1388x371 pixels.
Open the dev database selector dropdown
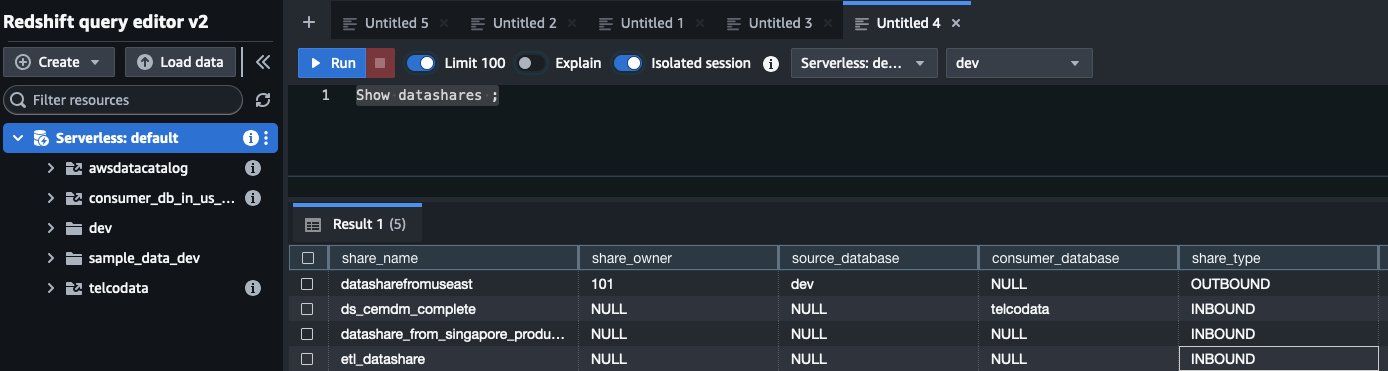click(1019, 63)
